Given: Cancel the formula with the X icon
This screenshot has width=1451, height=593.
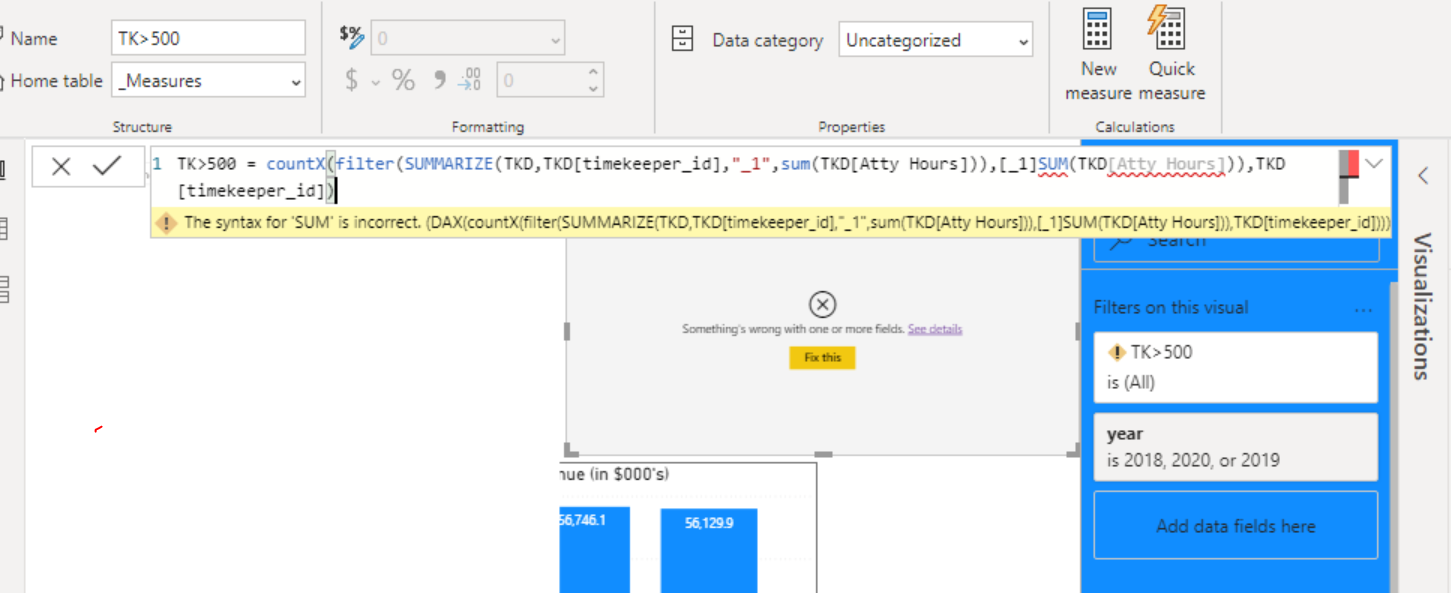Looking at the screenshot, I should (61, 167).
